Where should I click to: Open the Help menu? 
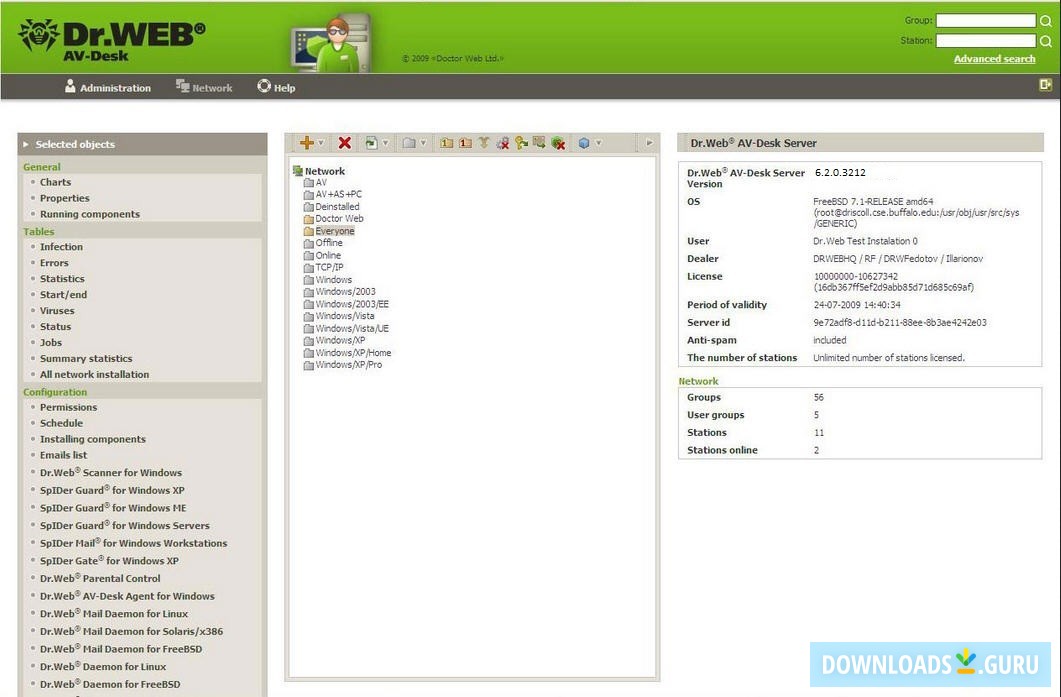276,87
